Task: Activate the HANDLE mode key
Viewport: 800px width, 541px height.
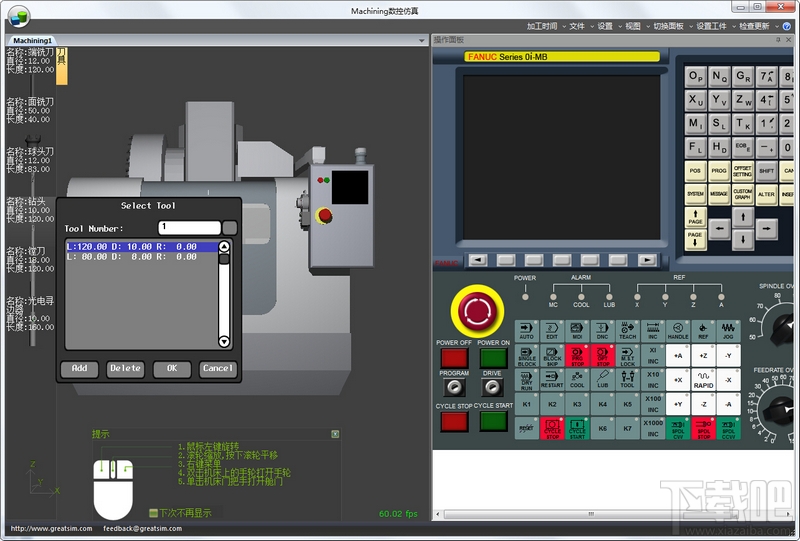Action: click(678, 331)
